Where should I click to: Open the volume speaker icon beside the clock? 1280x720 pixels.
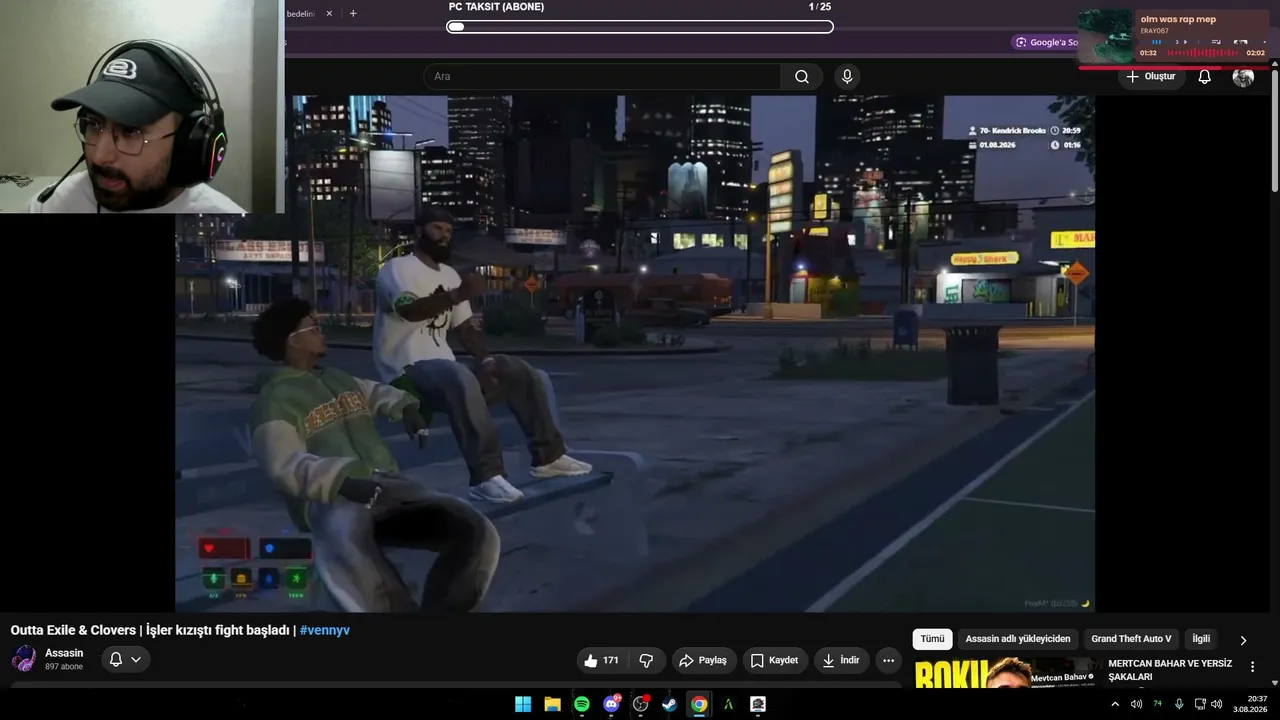pyautogui.click(x=1216, y=704)
